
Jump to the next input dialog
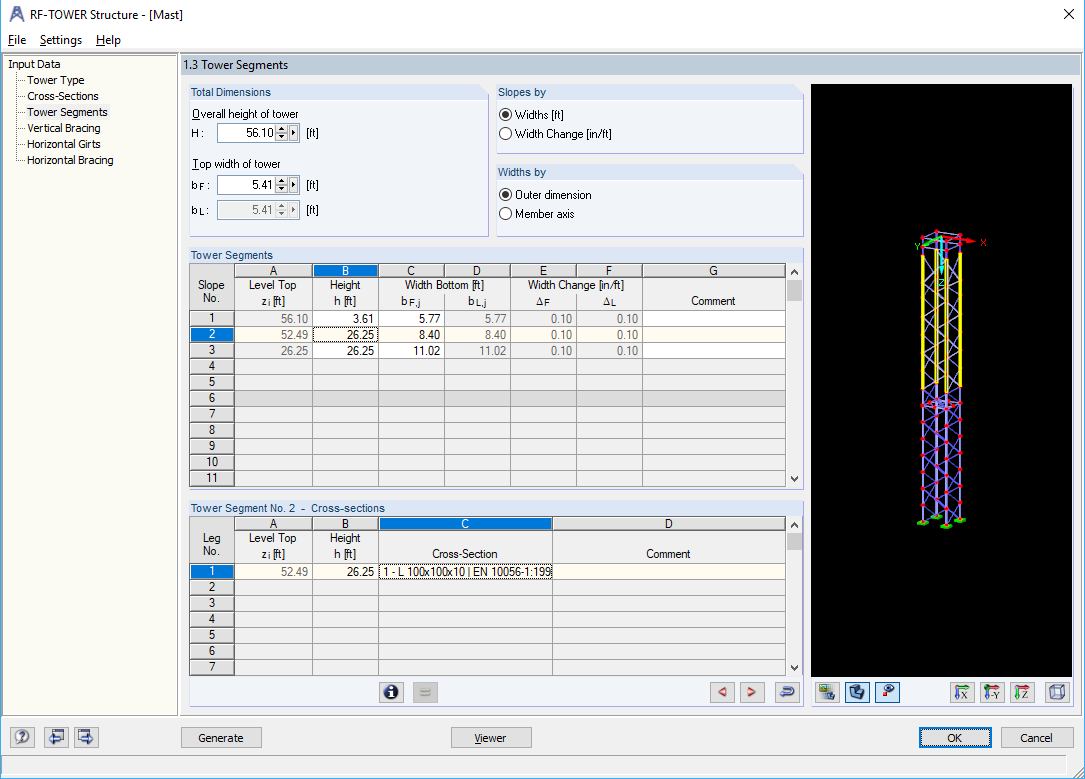click(x=85, y=737)
